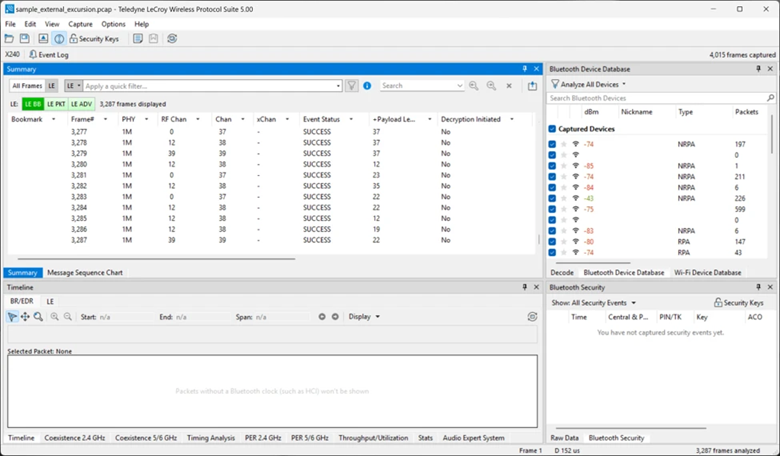Uncheck the -85 dBm device
Screen dimensions: 780x456
coord(552,166)
